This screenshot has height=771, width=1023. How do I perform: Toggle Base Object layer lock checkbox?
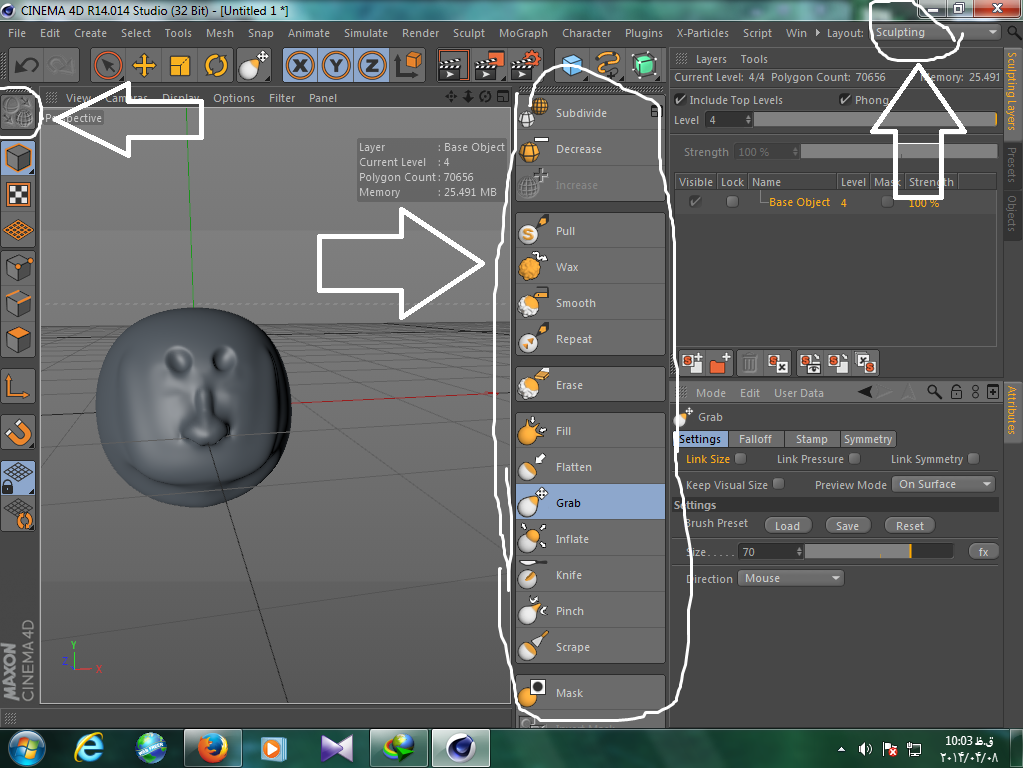point(732,202)
